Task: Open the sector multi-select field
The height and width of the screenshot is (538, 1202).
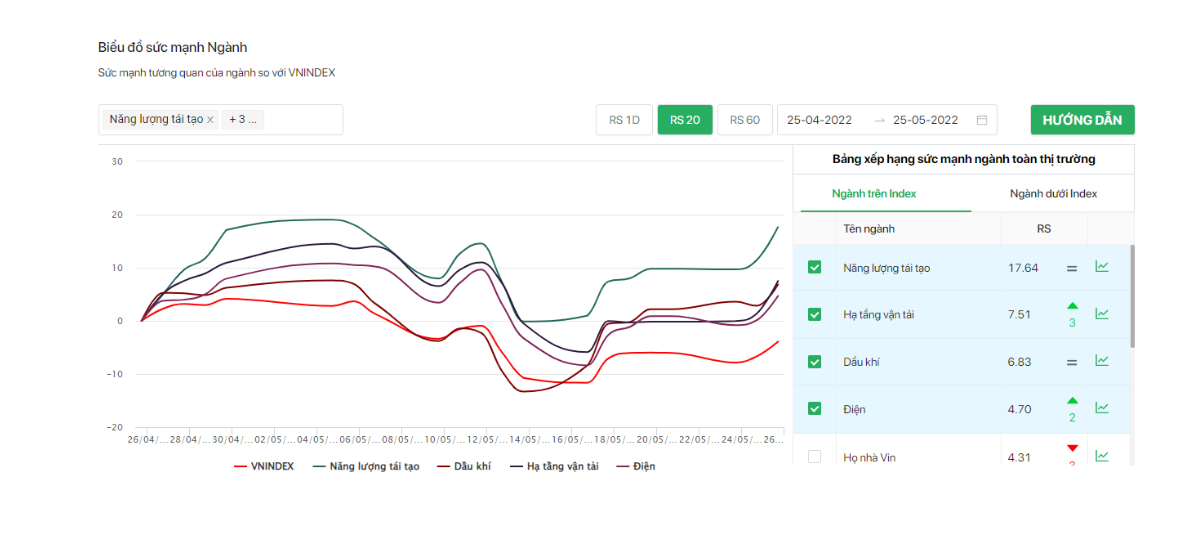Action: point(221,120)
